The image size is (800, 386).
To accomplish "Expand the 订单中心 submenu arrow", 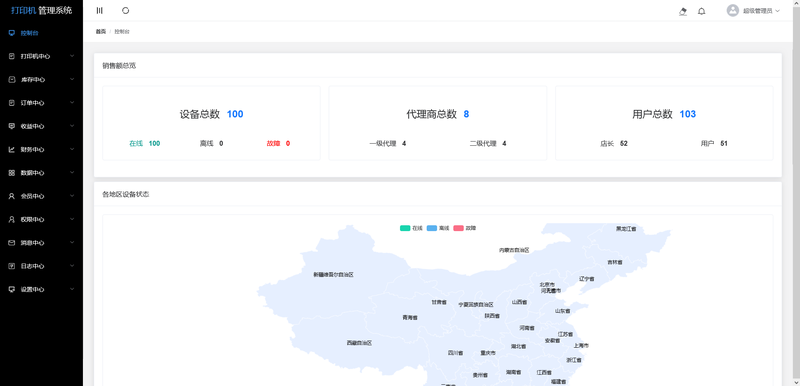I will tap(72, 103).
